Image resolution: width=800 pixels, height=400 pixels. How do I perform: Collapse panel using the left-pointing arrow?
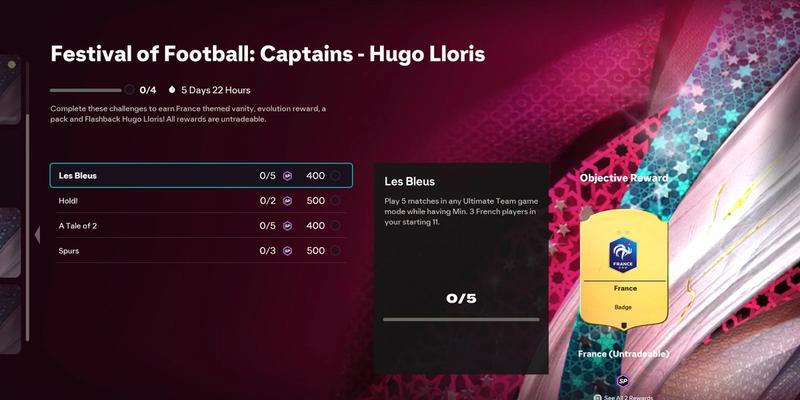(x=37, y=235)
